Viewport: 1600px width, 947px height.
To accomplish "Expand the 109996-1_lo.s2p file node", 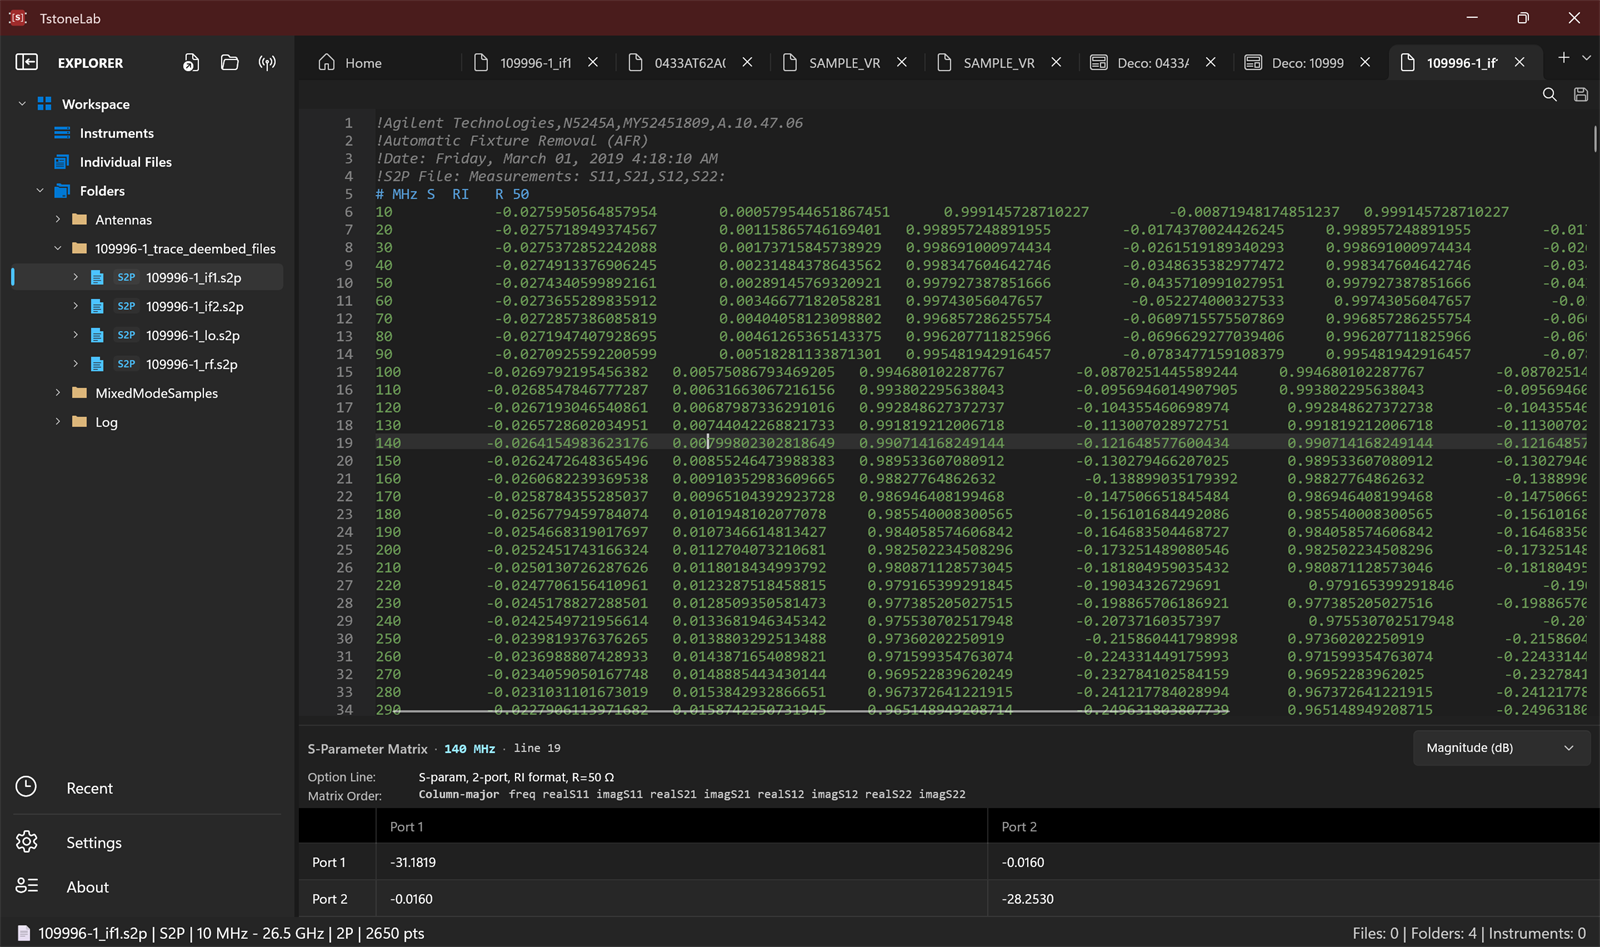I will [x=75, y=335].
